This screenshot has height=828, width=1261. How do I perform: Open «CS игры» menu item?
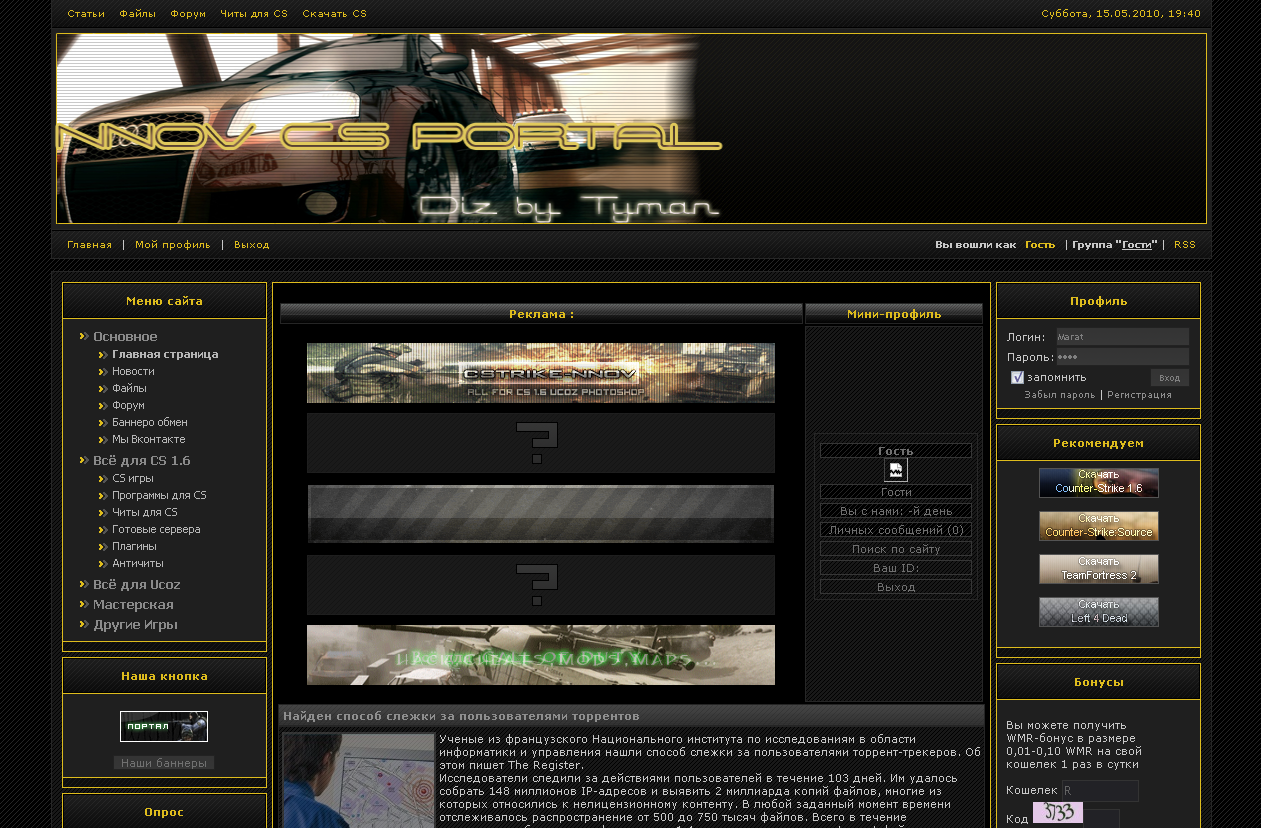[133, 479]
